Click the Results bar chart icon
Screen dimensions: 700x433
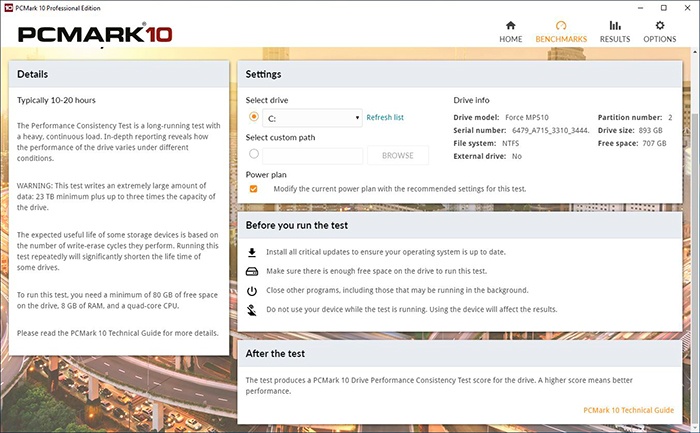click(615, 25)
